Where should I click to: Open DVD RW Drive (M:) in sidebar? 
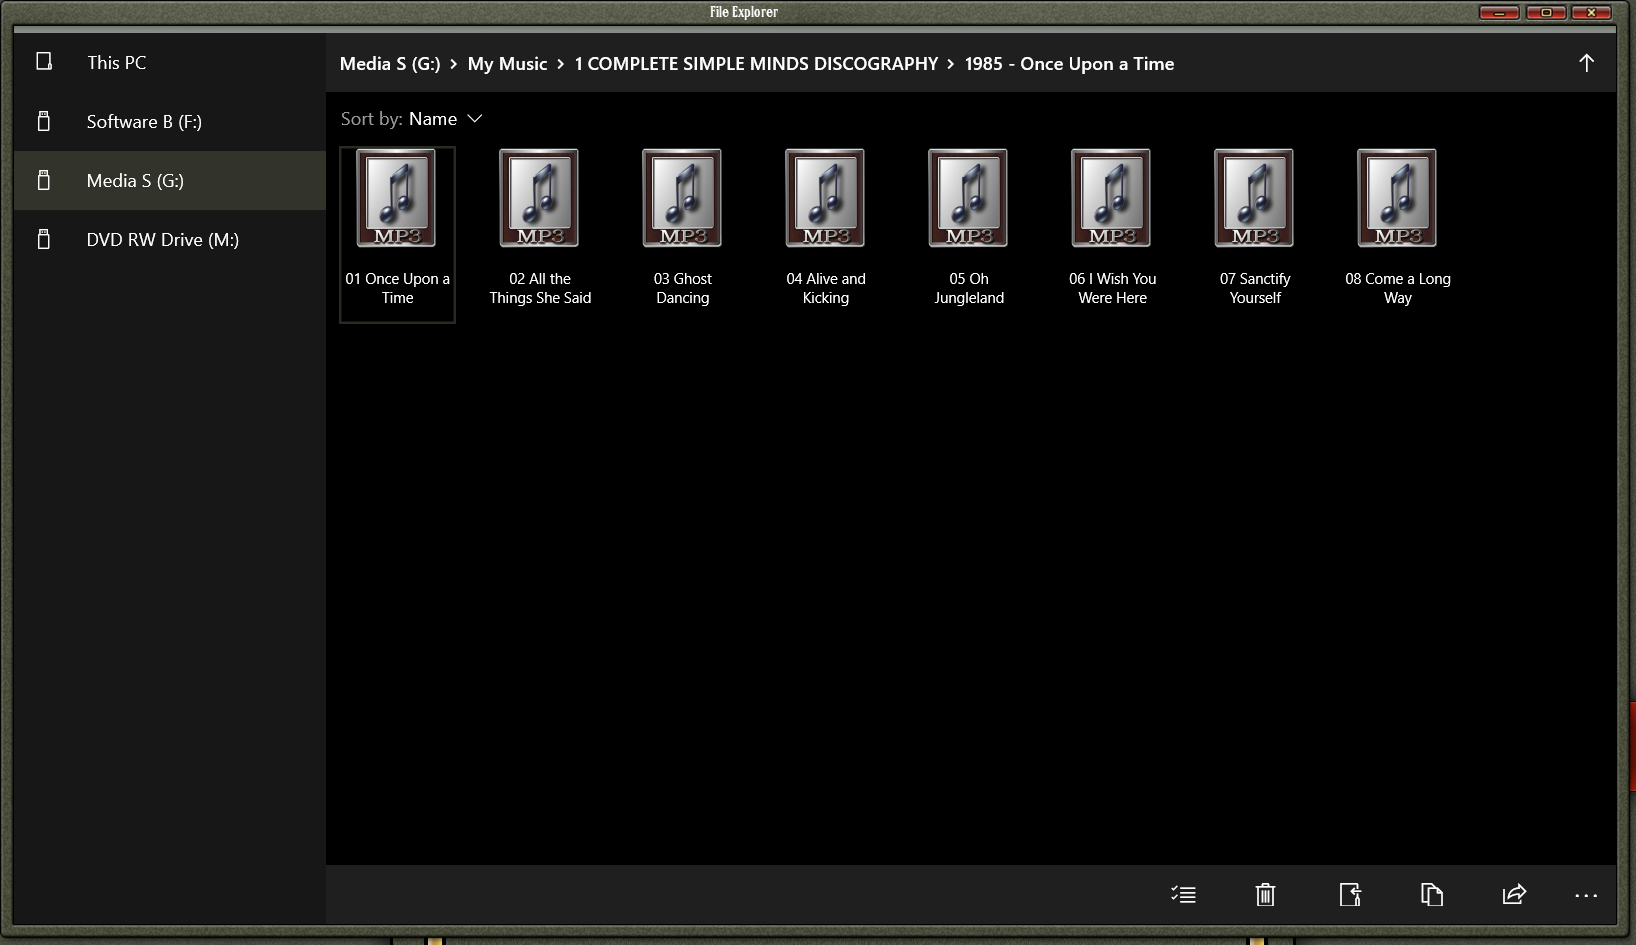pyautogui.click(x=170, y=239)
